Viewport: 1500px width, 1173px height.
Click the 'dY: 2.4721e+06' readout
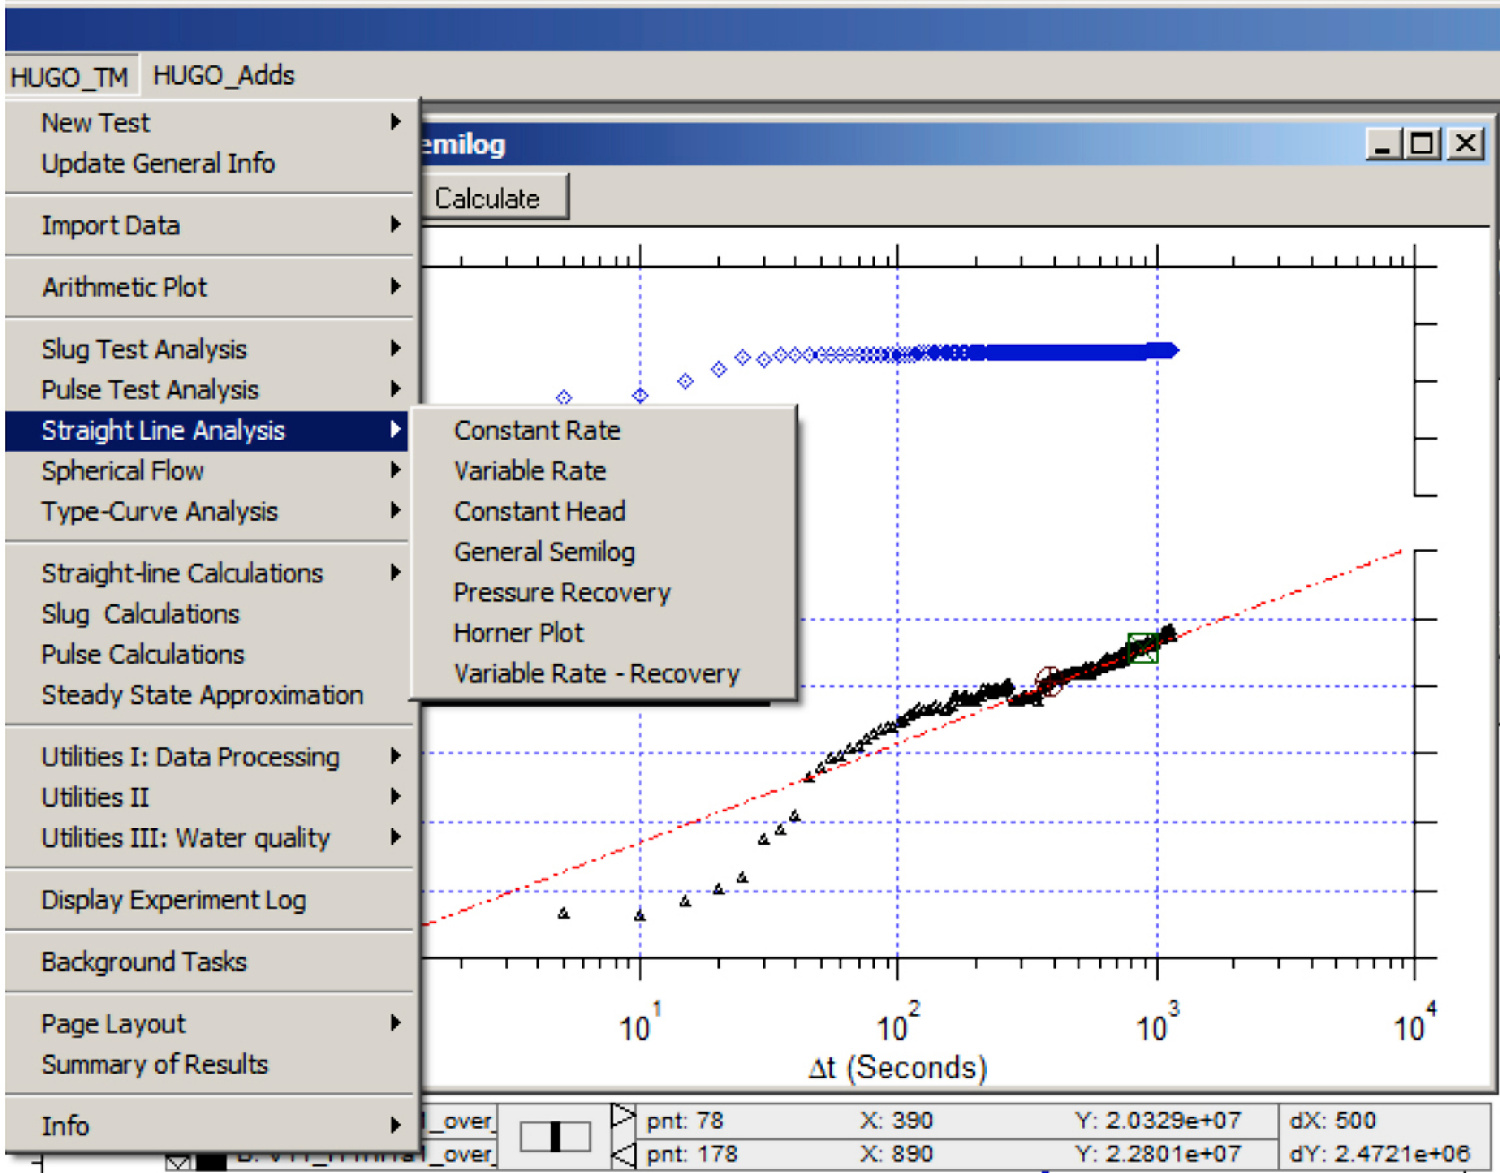[x=1380, y=1154]
